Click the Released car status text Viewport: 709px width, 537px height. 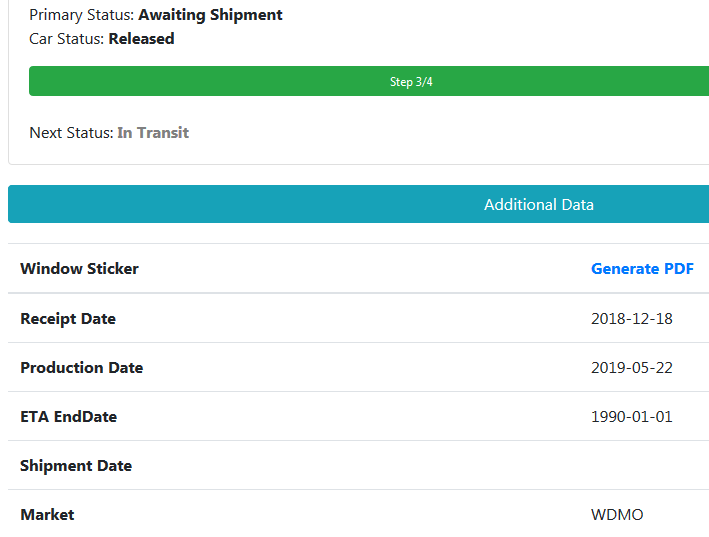tap(141, 39)
